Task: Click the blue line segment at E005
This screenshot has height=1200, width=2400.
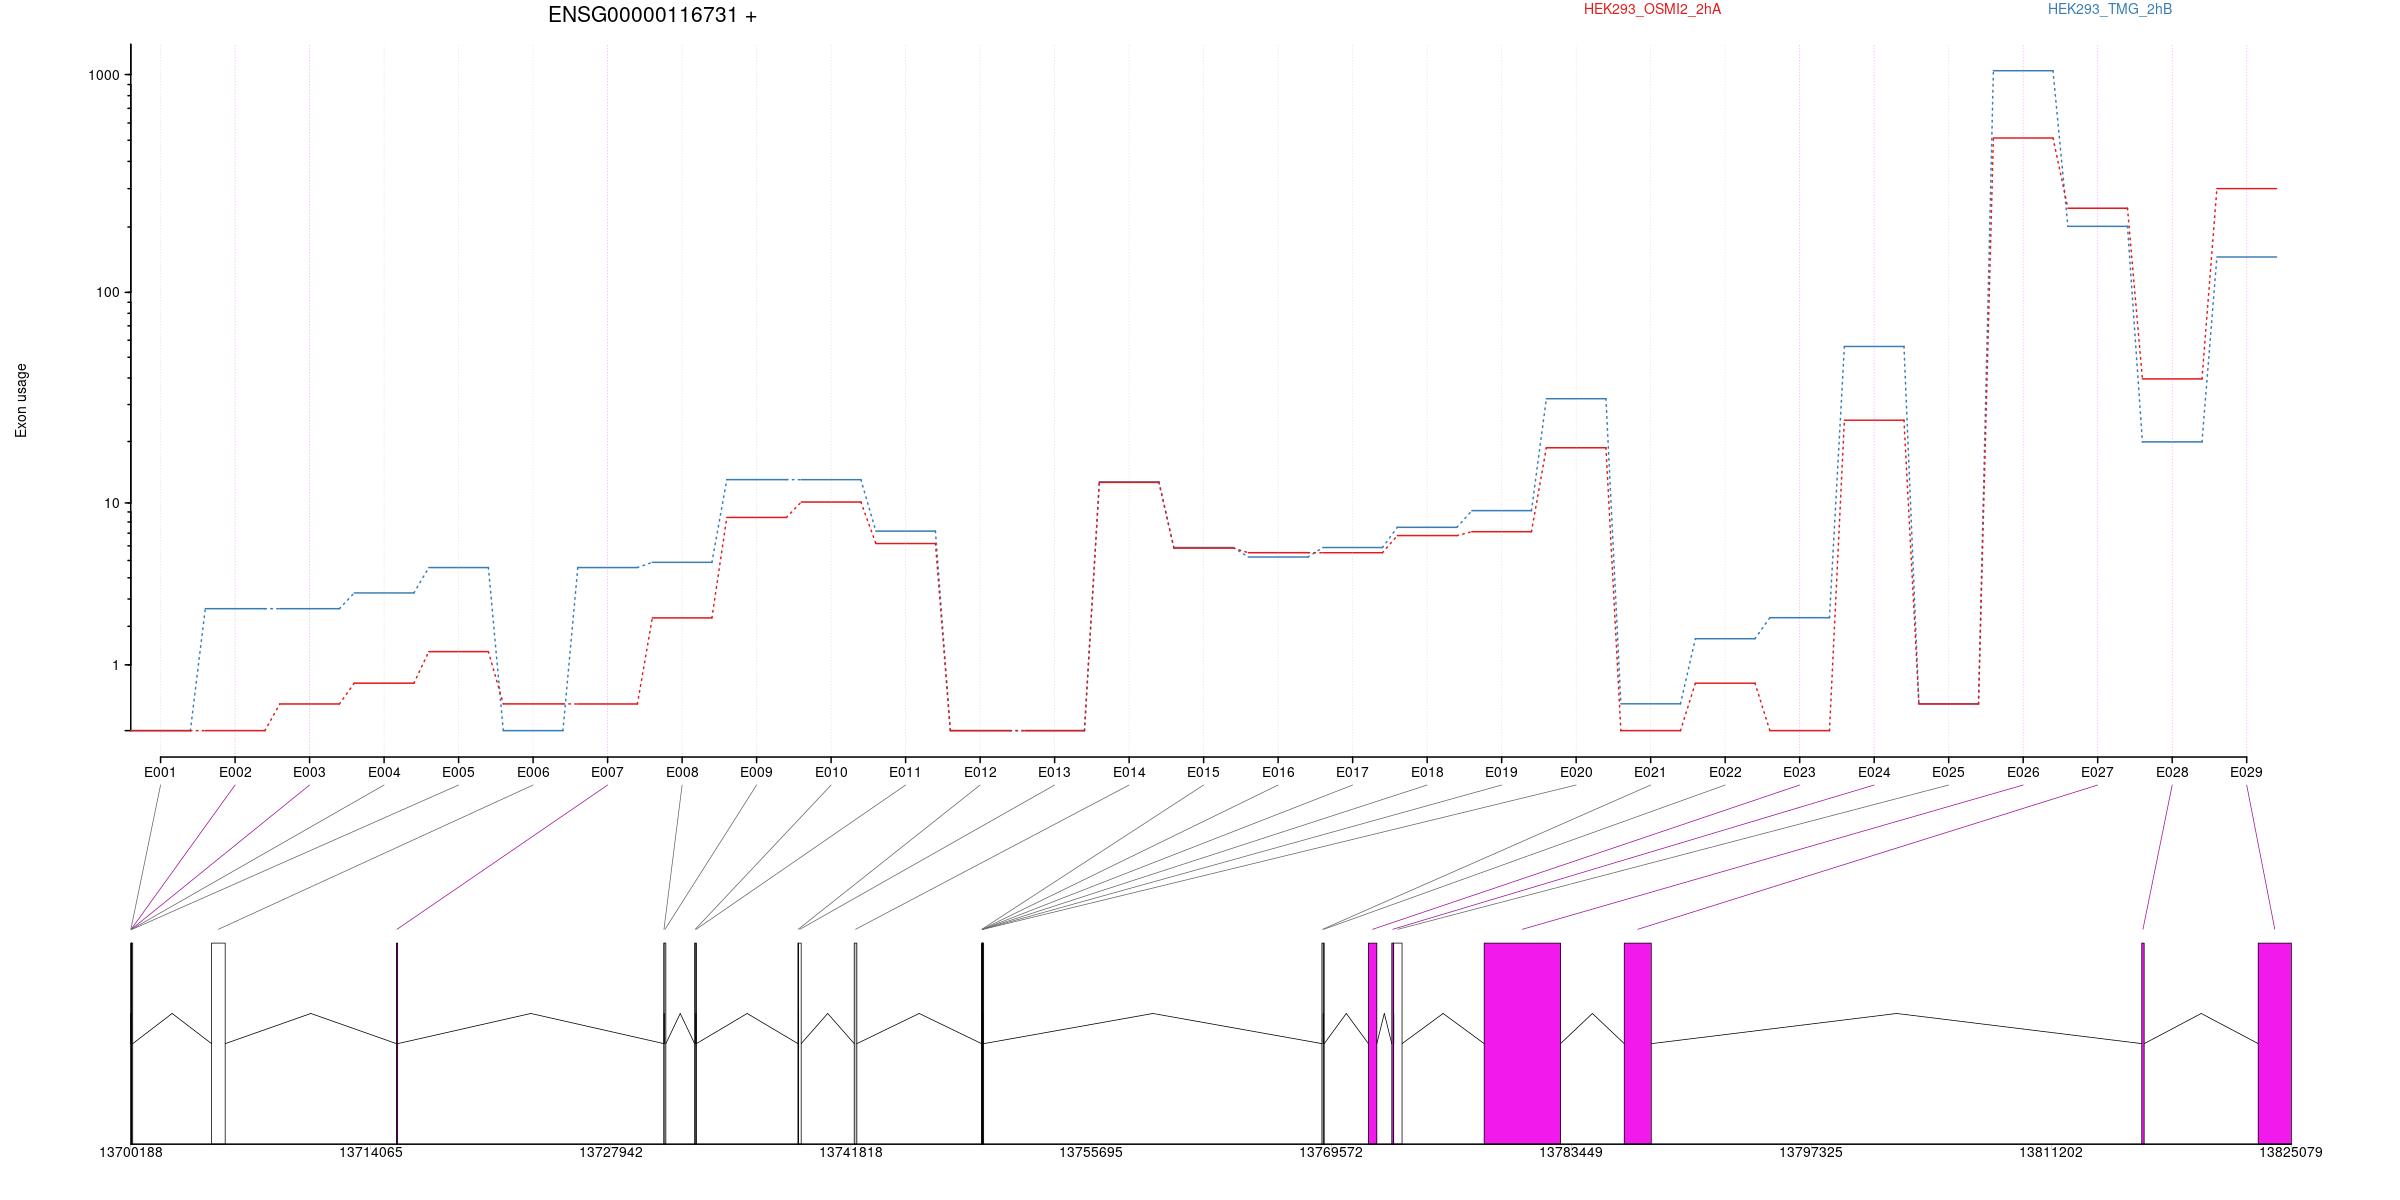Action: coord(458,568)
